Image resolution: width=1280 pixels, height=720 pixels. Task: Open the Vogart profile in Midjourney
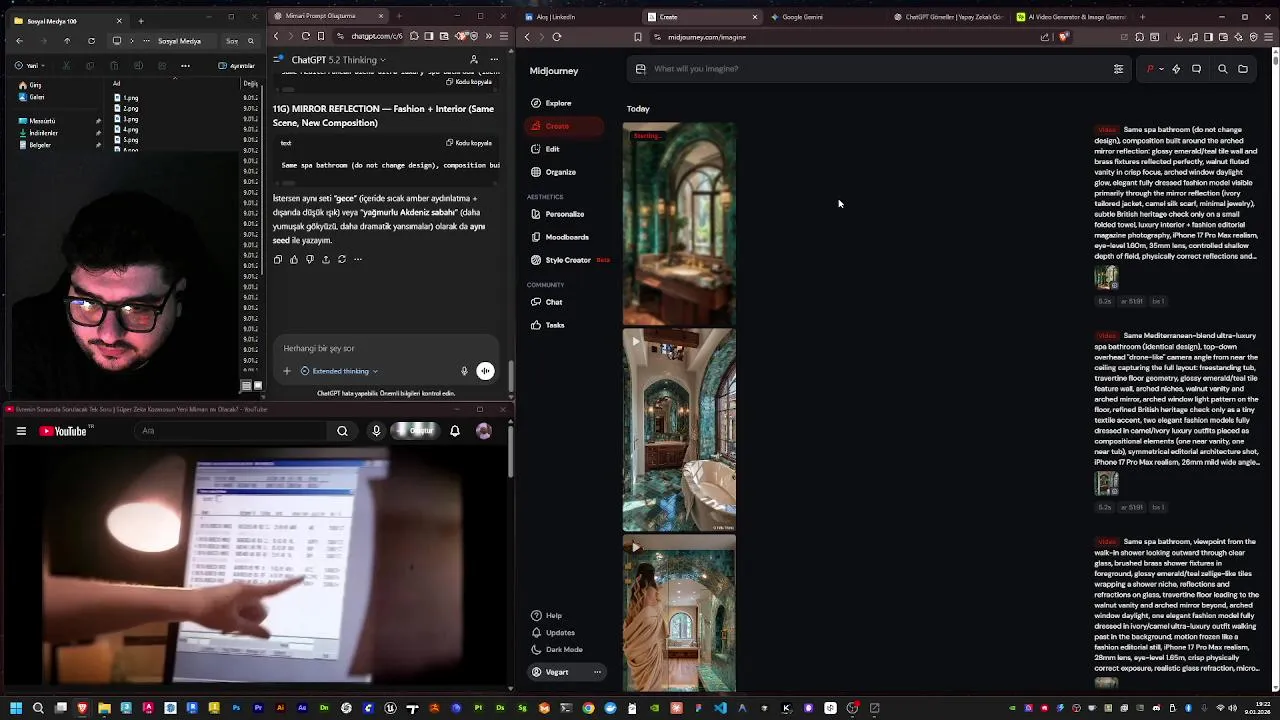[551, 672]
